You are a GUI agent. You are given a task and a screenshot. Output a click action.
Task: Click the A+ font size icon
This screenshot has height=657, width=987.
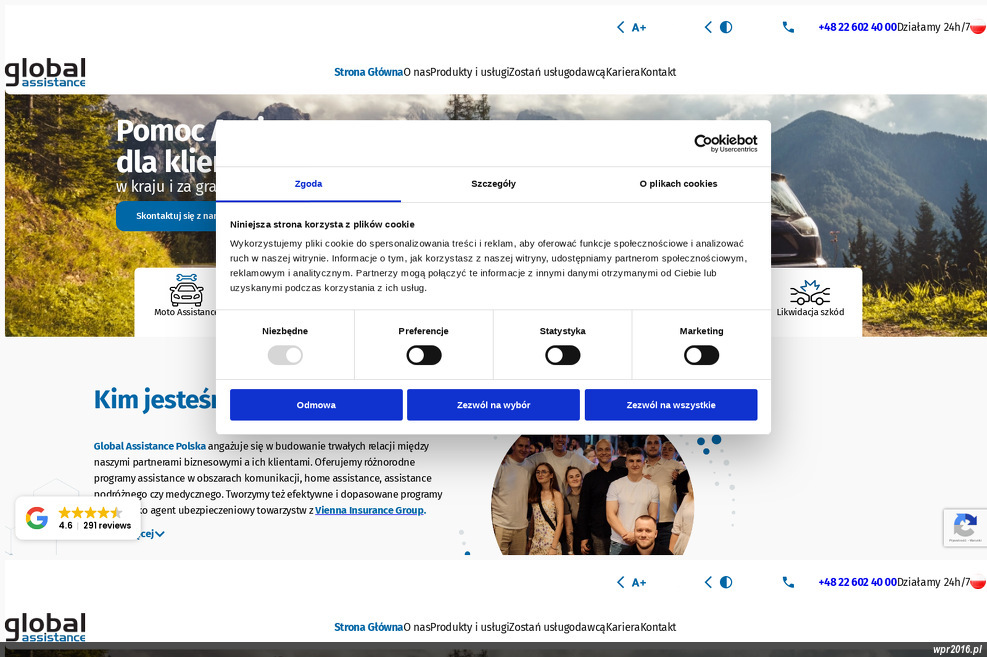click(x=639, y=27)
